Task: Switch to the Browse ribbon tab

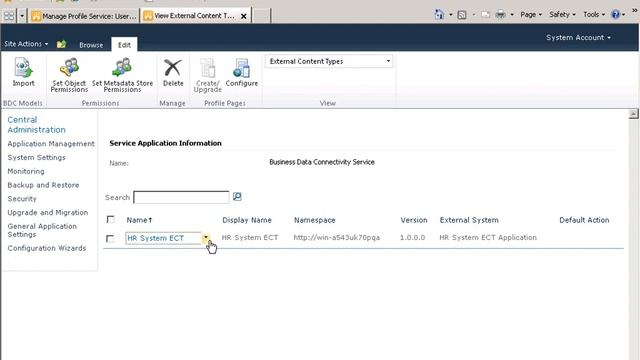Action: coord(91,45)
